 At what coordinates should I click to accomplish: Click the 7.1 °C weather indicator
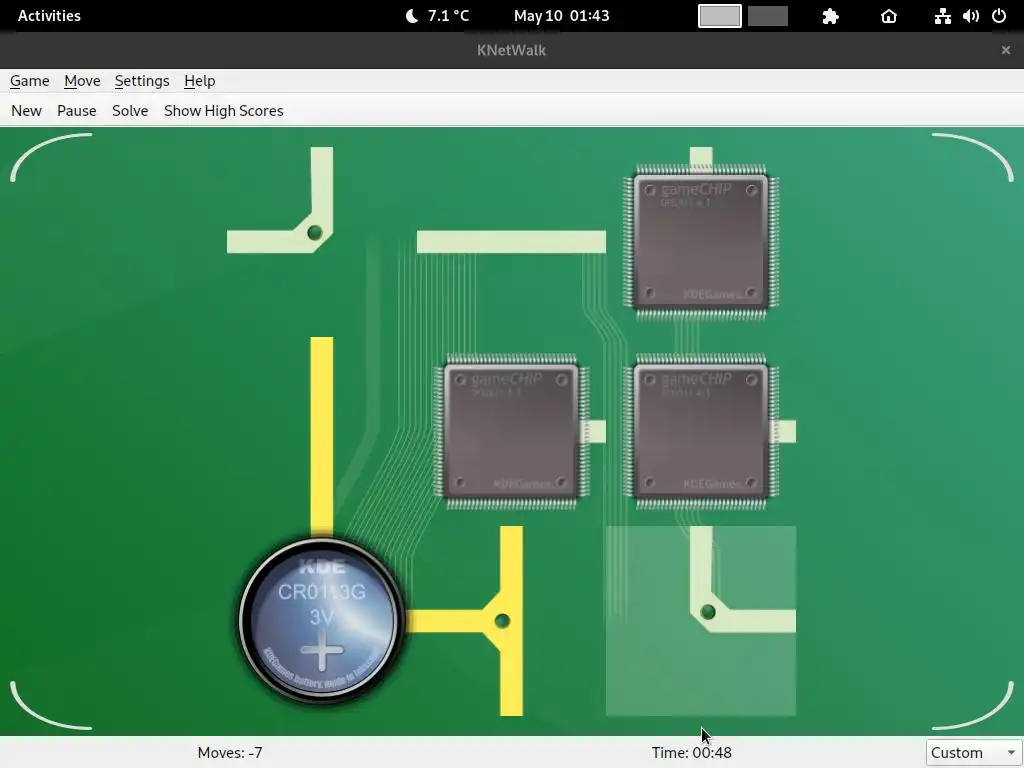point(438,16)
